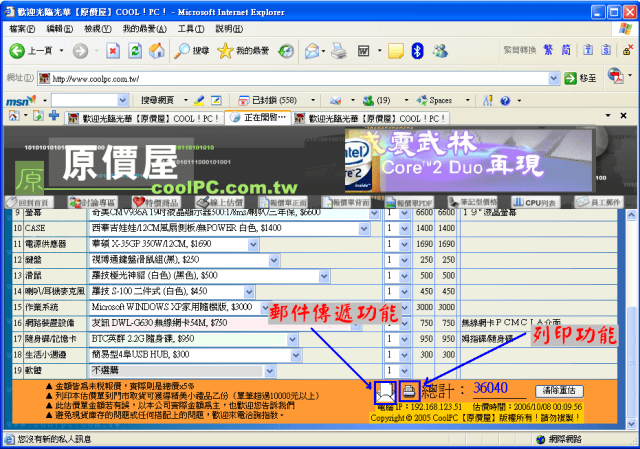
Task: Click the 員工郵件 nav button
Action: tap(599, 202)
